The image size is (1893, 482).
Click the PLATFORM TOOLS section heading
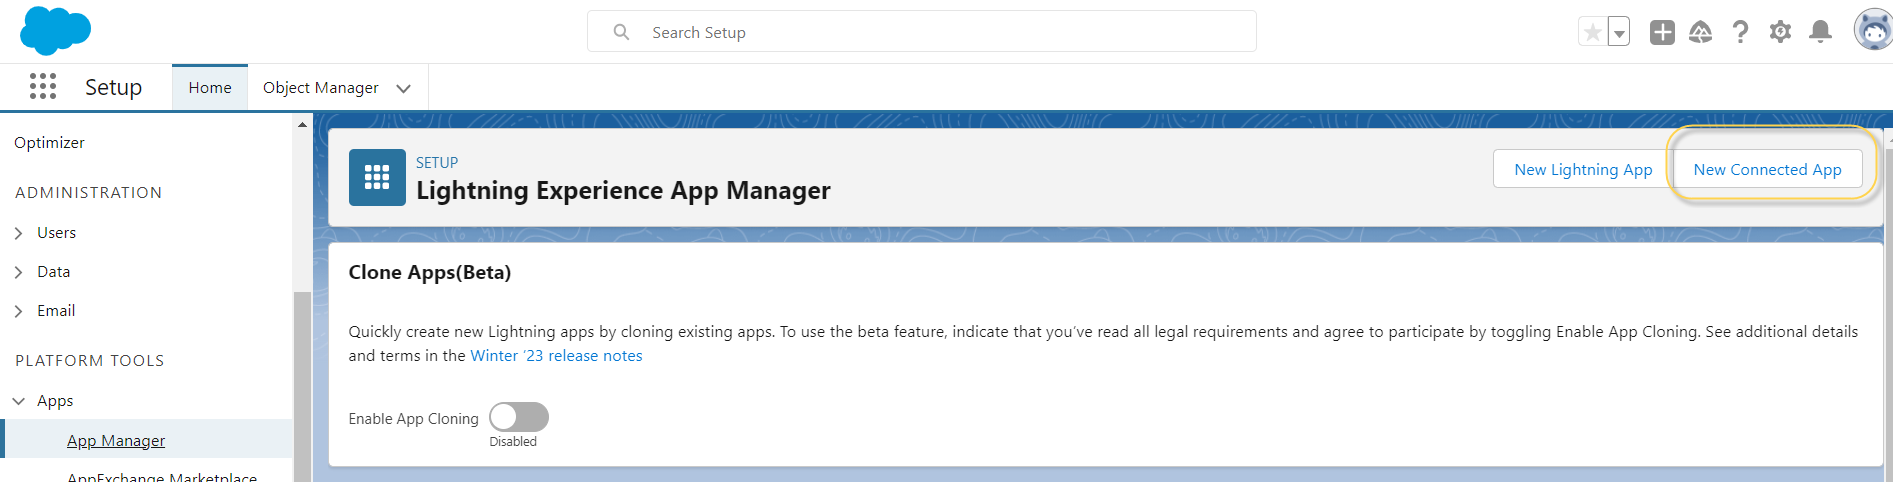tap(89, 360)
